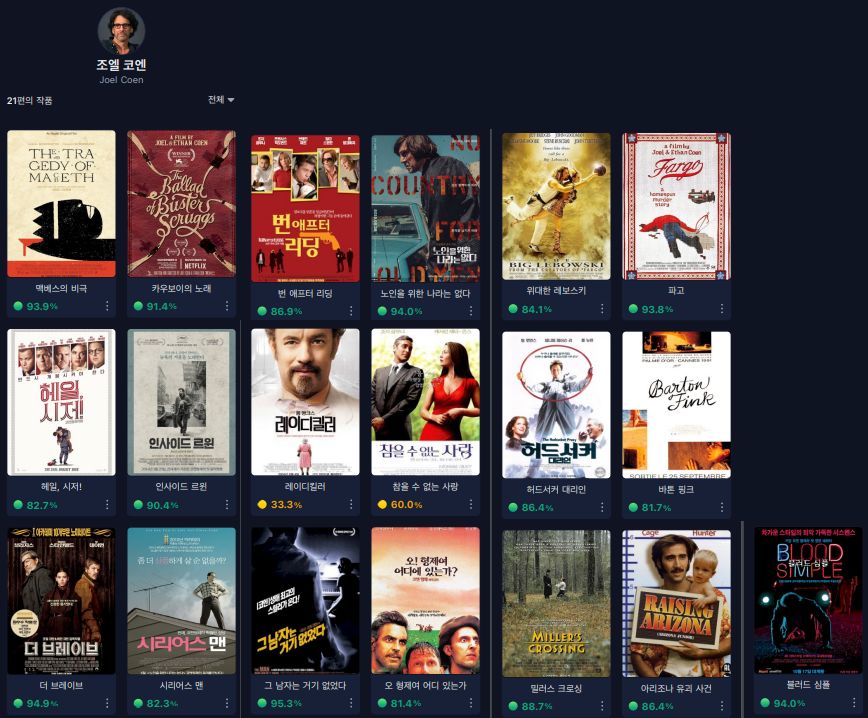Open the 참을 수 없는 사랑 poster
868x718 pixels.
point(425,402)
